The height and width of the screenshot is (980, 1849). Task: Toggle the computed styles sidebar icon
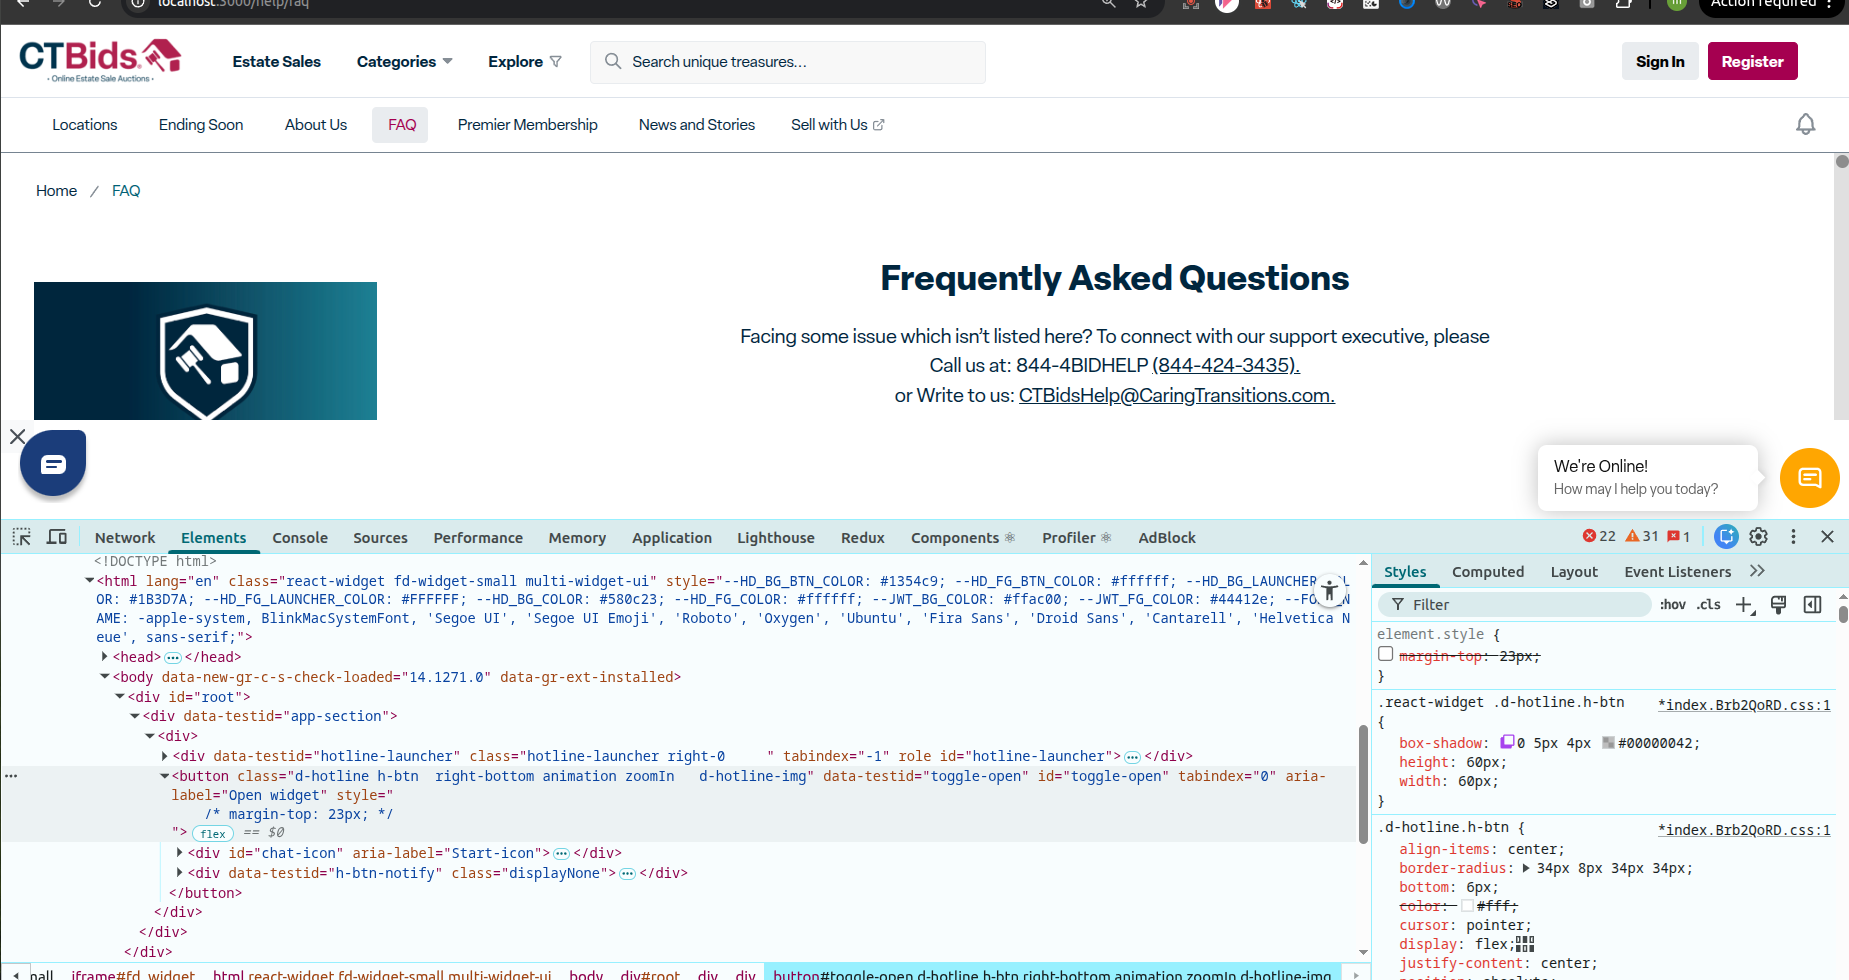coord(1812,605)
